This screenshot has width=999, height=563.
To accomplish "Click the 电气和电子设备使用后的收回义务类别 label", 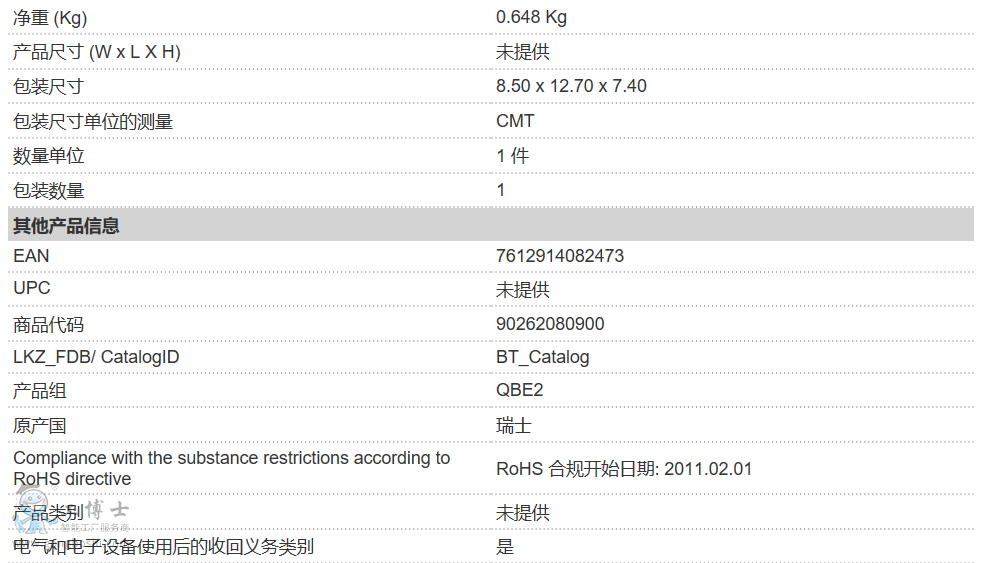I will point(163,546).
